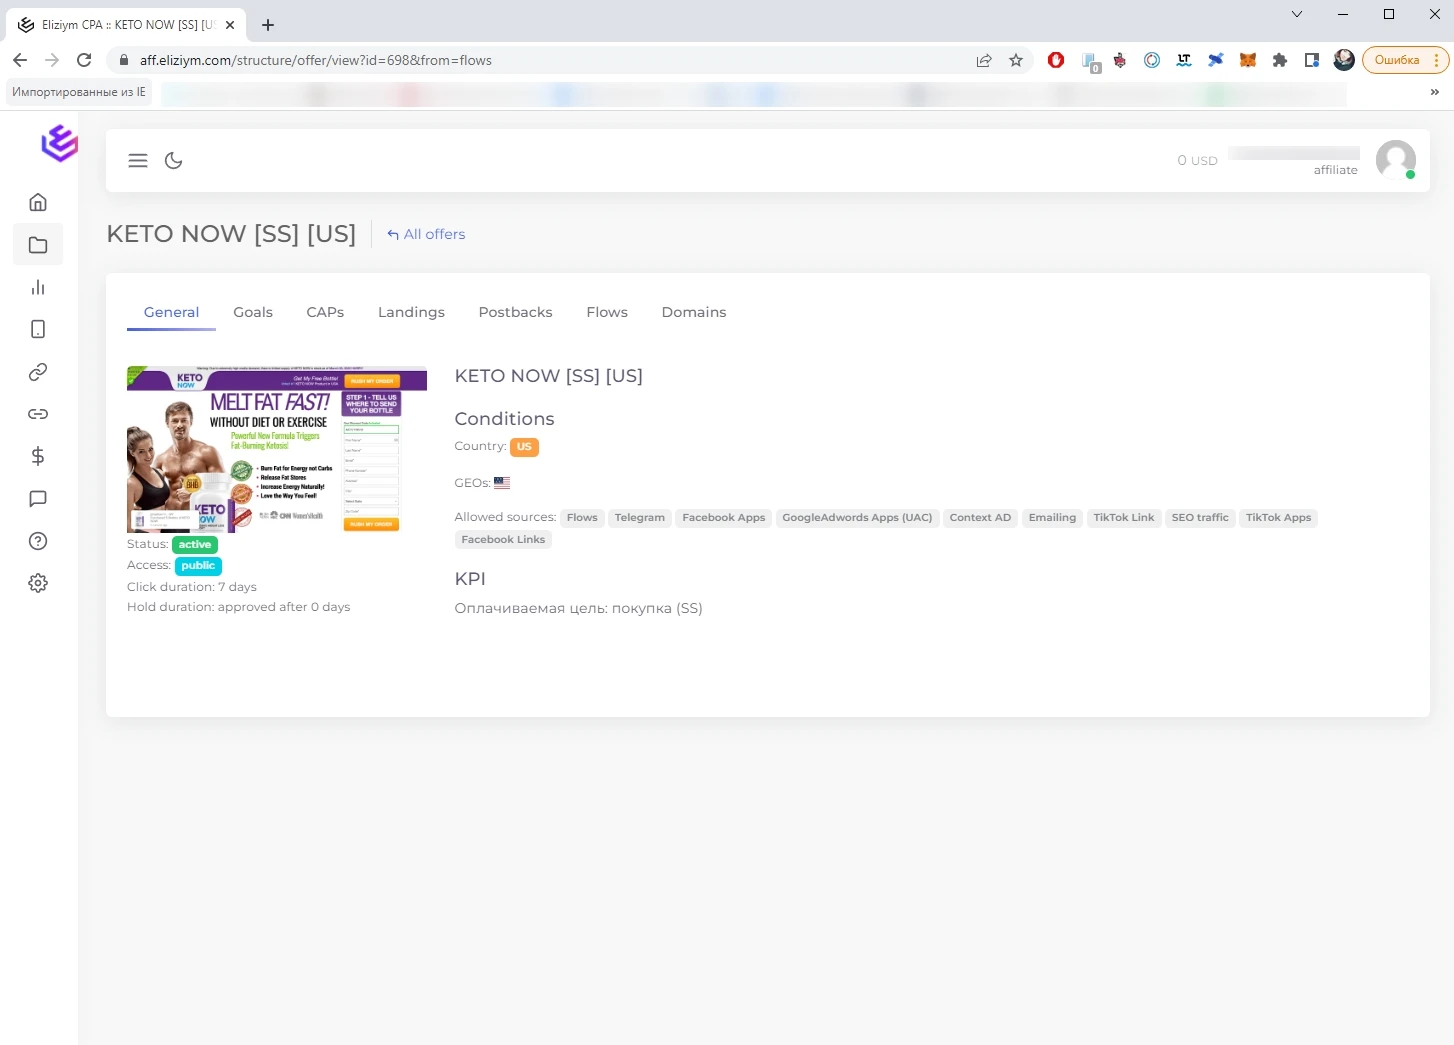Image resolution: width=1454 pixels, height=1045 pixels.
Task: Click the Hold duration approved text
Action: pos(238,607)
